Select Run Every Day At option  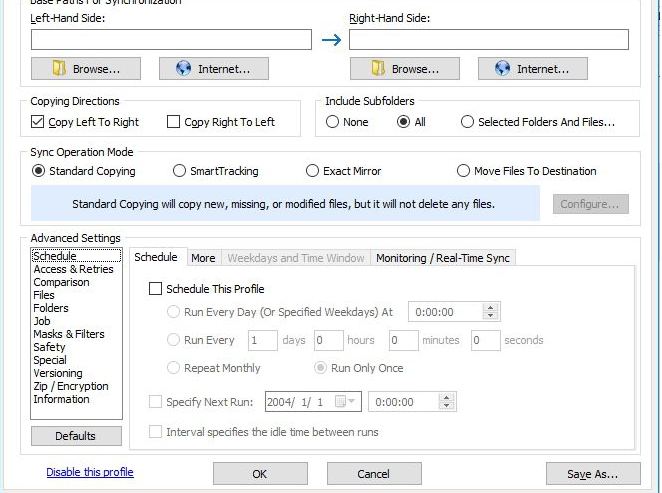174,312
